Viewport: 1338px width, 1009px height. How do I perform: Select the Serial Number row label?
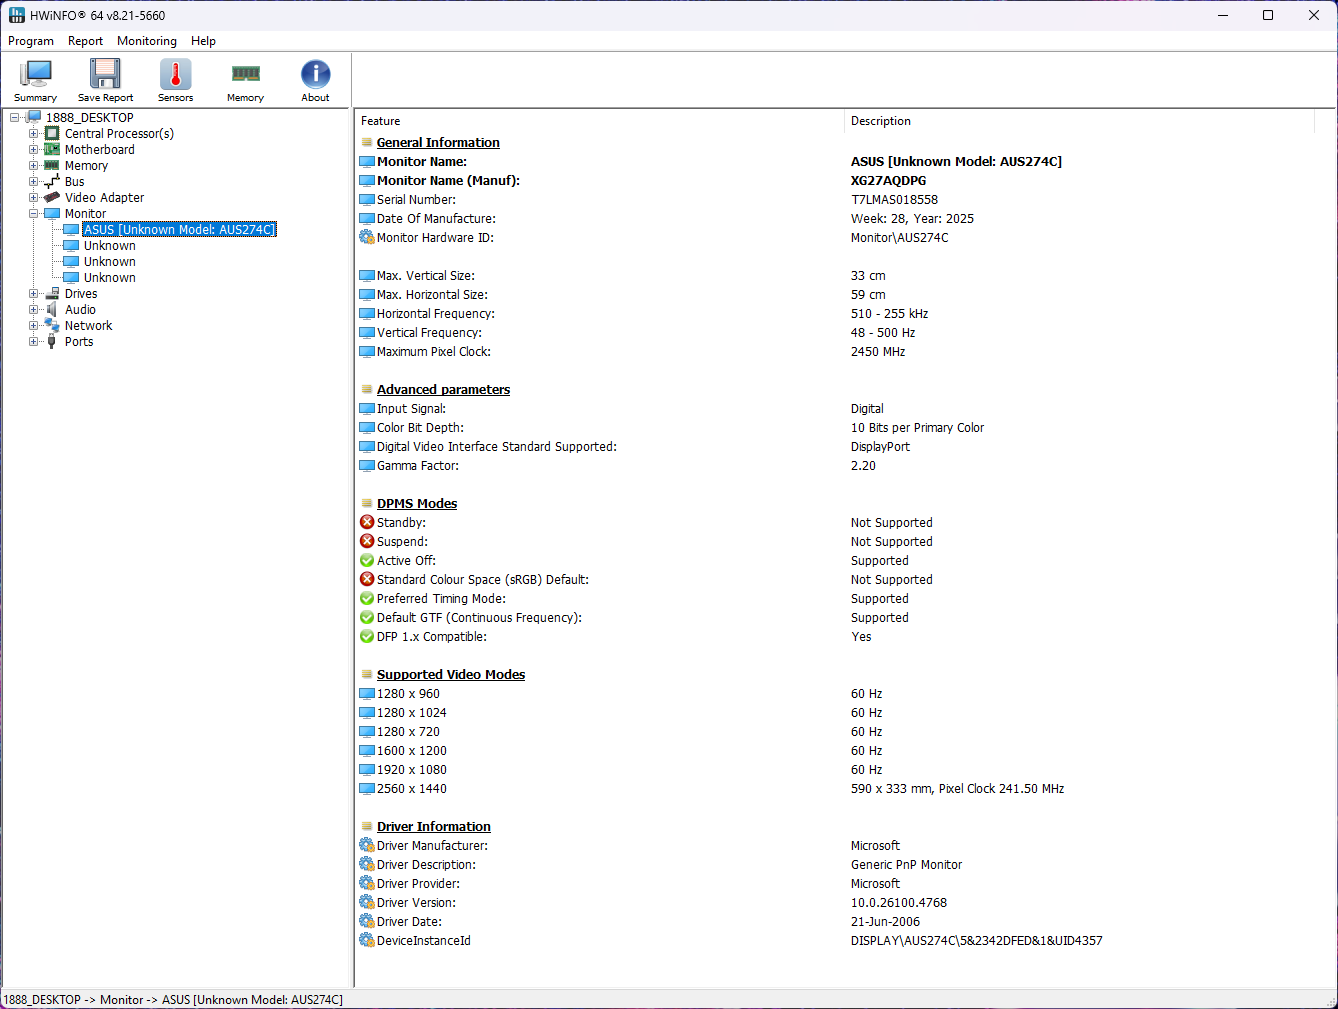point(416,199)
